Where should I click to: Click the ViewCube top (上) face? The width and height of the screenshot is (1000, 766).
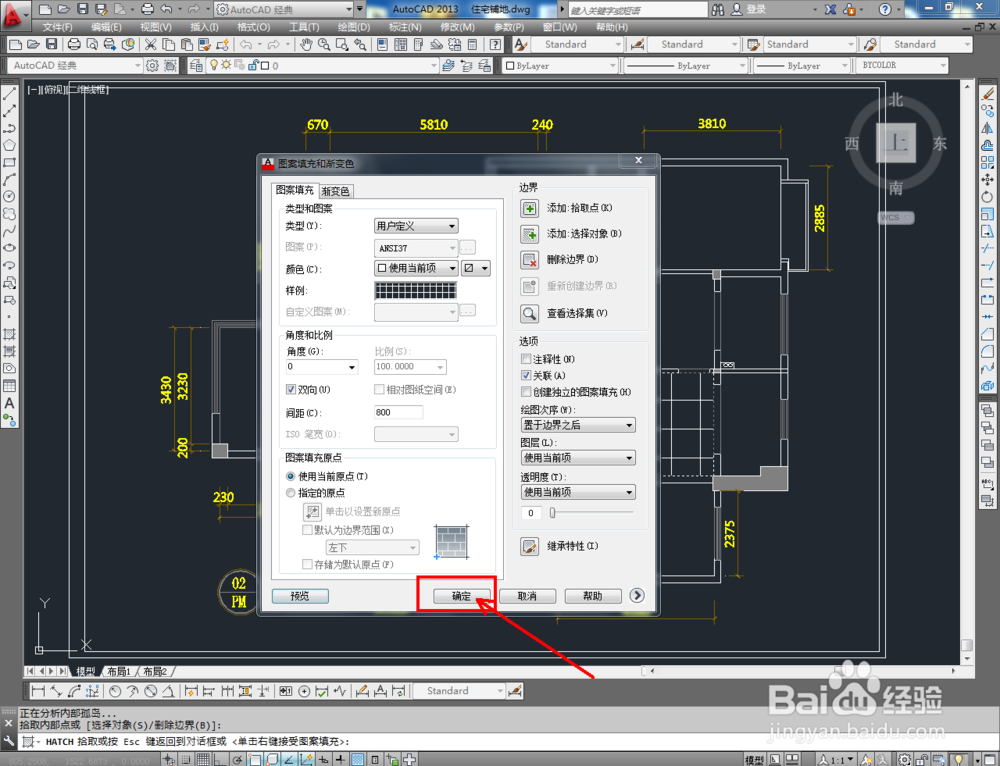tap(896, 143)
